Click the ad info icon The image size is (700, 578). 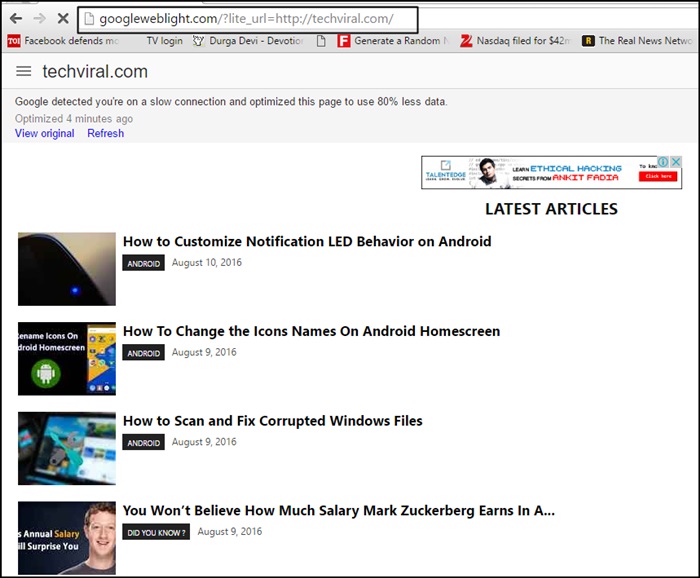pyautogui.click(x=663, y=162)
